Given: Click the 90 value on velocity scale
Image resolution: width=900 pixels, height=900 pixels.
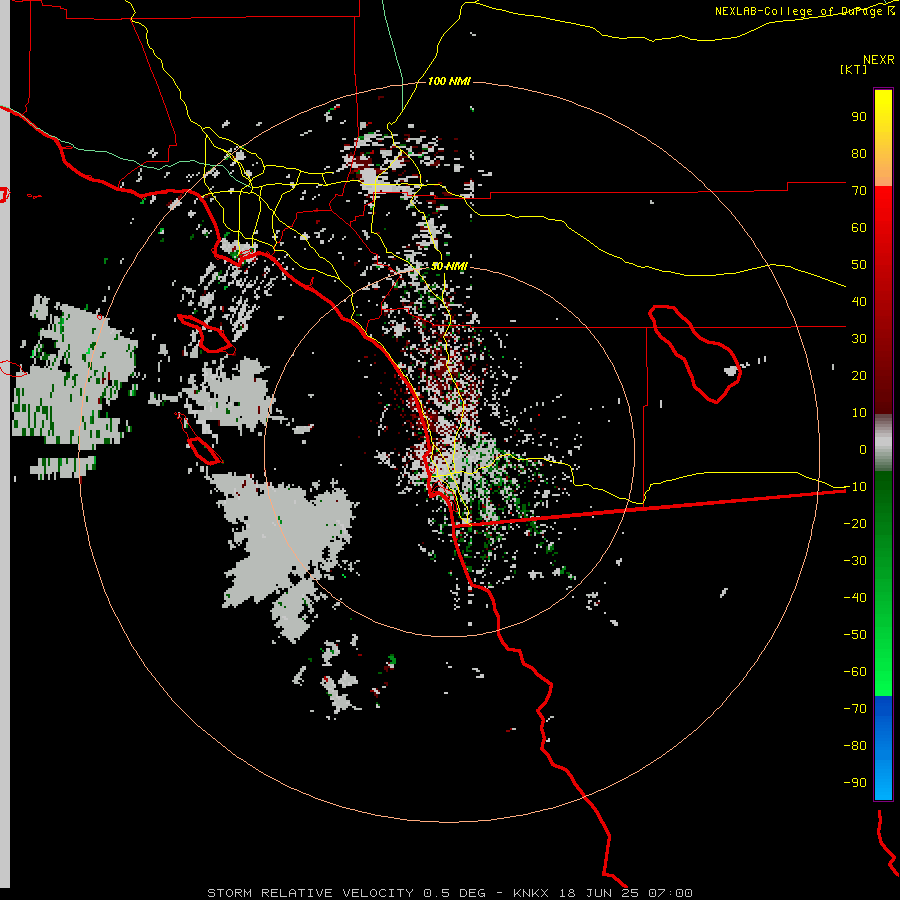Looking at the screenshot, I should coord(859,117).
